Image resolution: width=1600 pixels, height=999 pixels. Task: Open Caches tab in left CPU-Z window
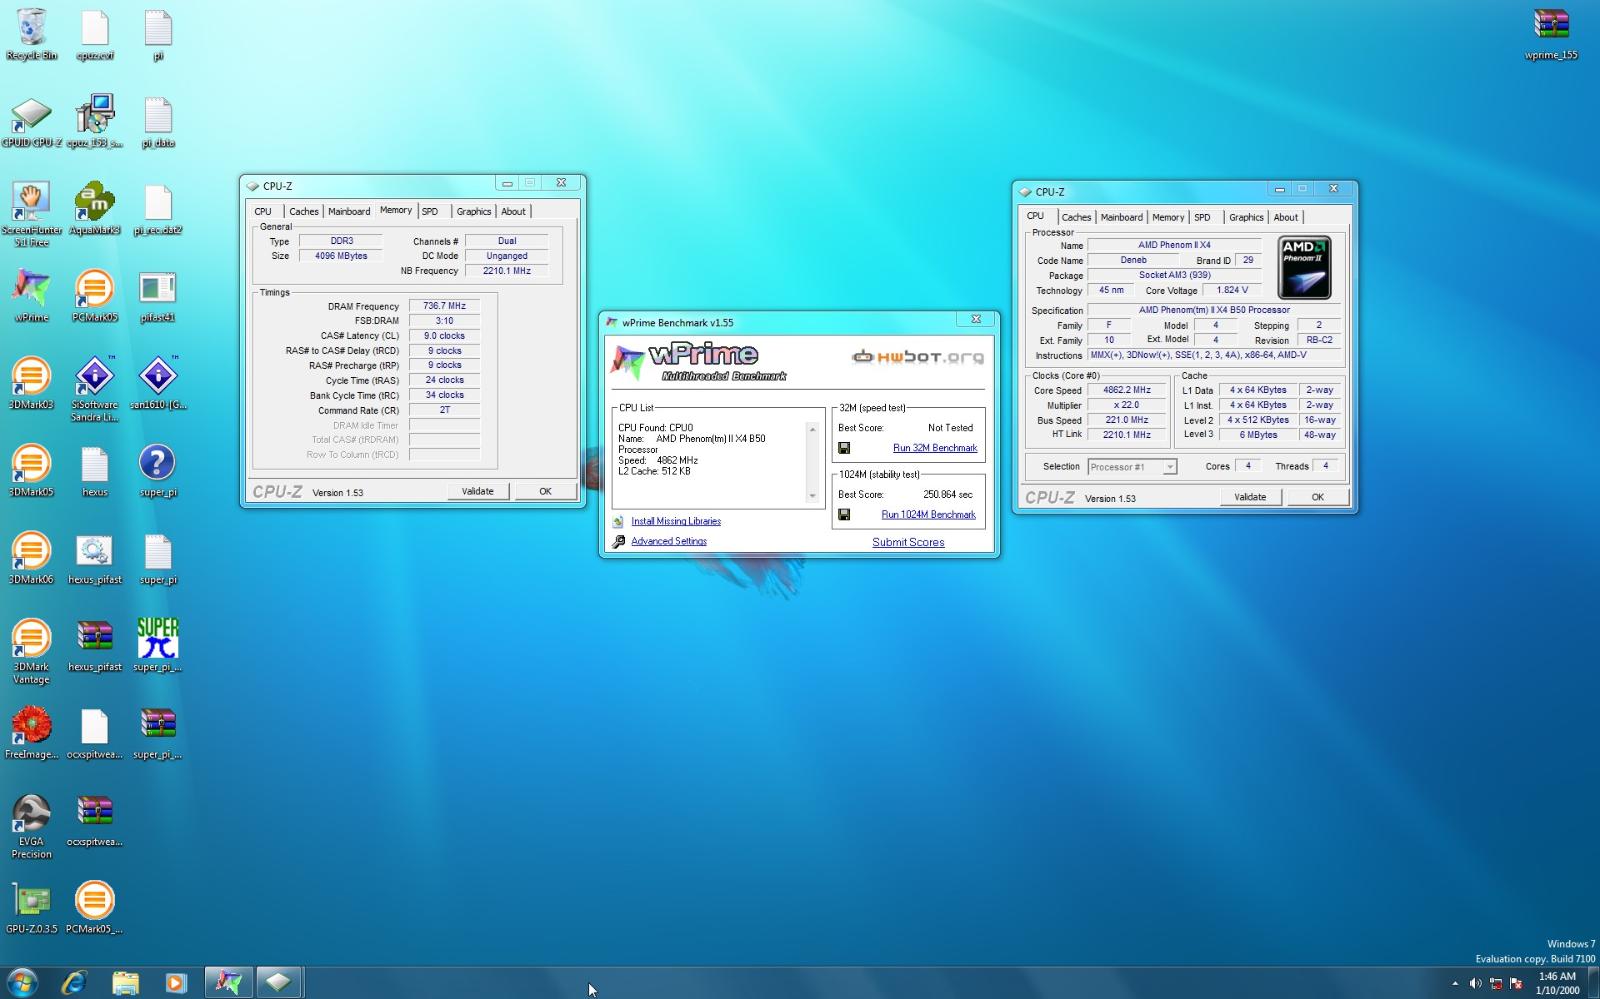[x=304, y=211]
